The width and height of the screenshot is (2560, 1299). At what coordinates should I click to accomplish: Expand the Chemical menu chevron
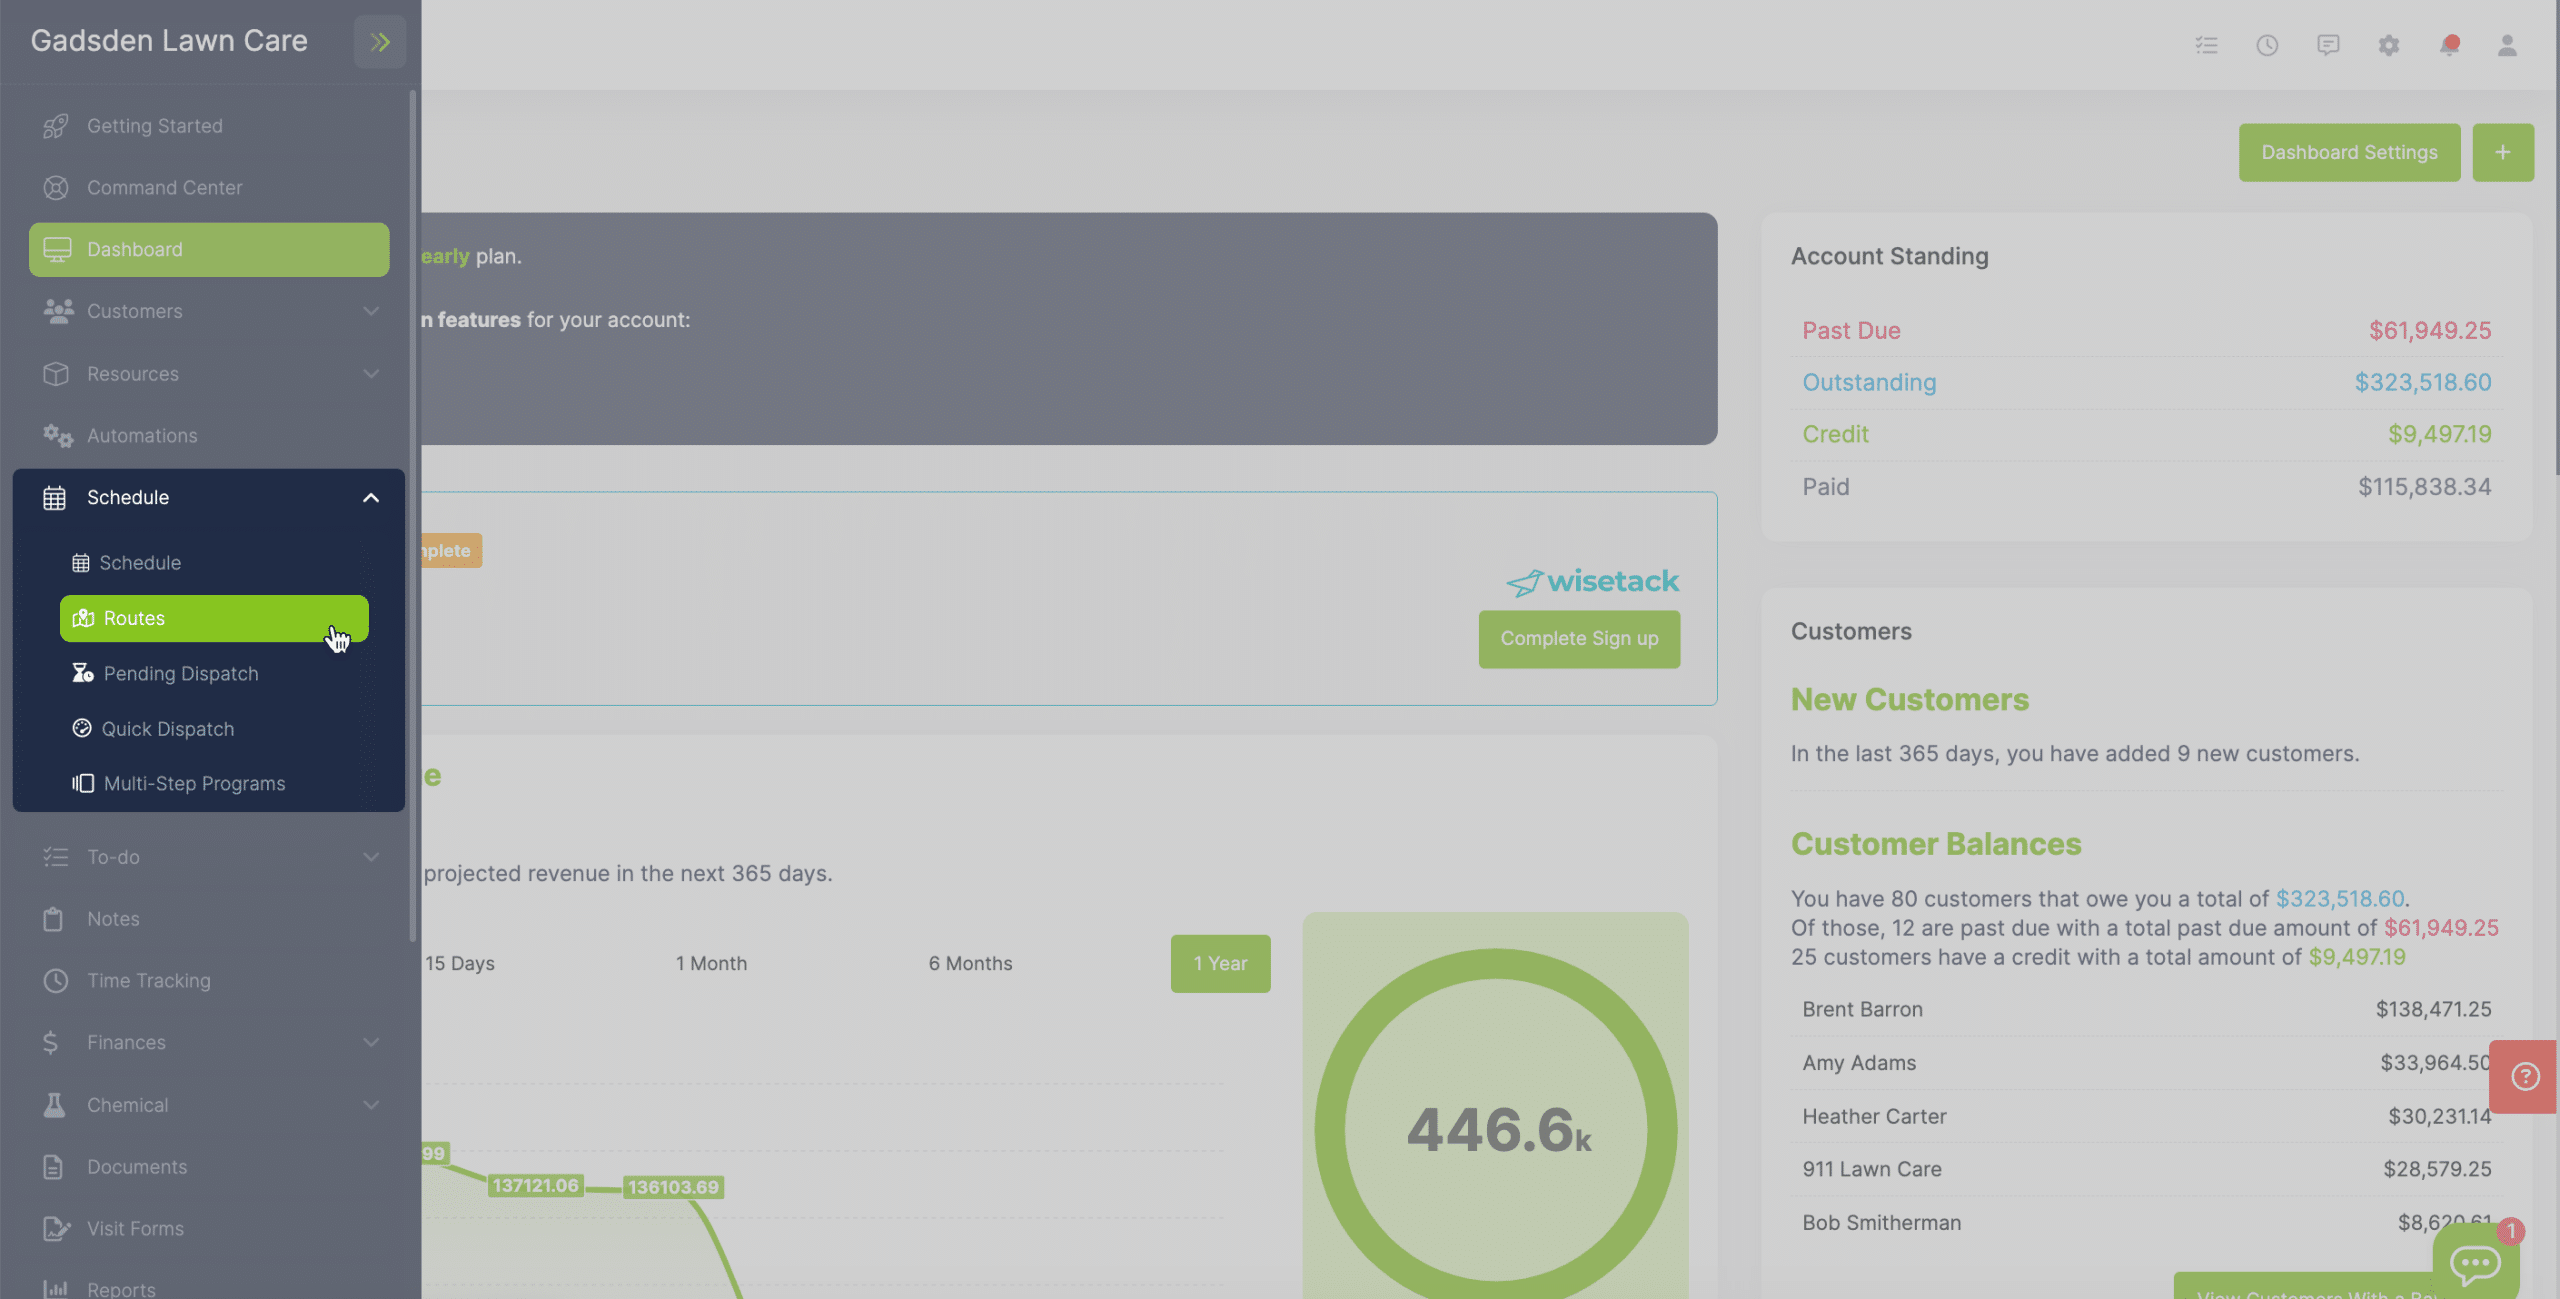[371, 1105]
